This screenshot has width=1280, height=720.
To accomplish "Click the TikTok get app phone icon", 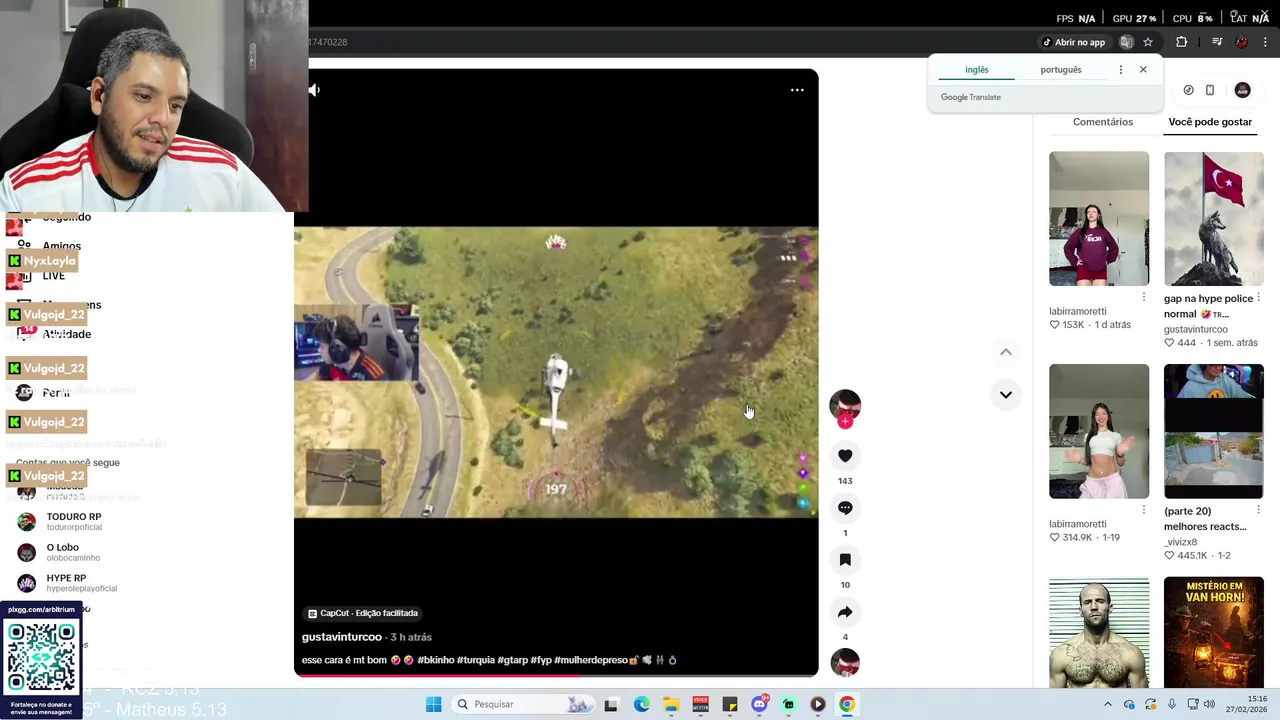I will [x=1210, y=90].
